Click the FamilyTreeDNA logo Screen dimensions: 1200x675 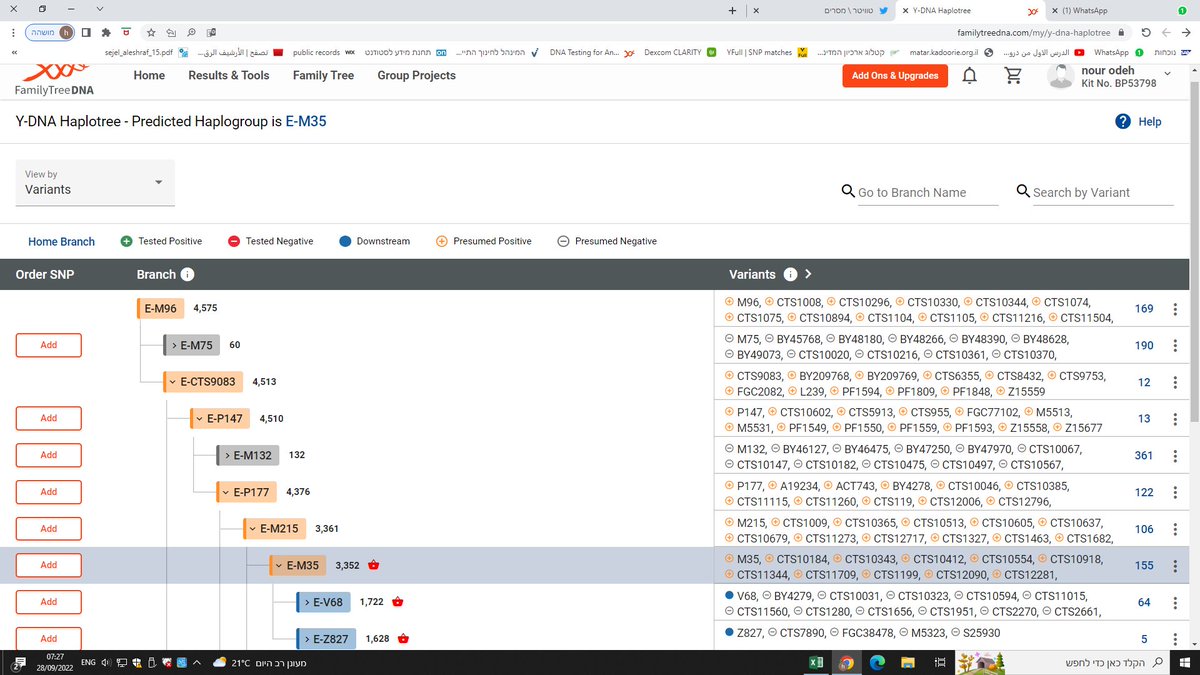point(54,79)
